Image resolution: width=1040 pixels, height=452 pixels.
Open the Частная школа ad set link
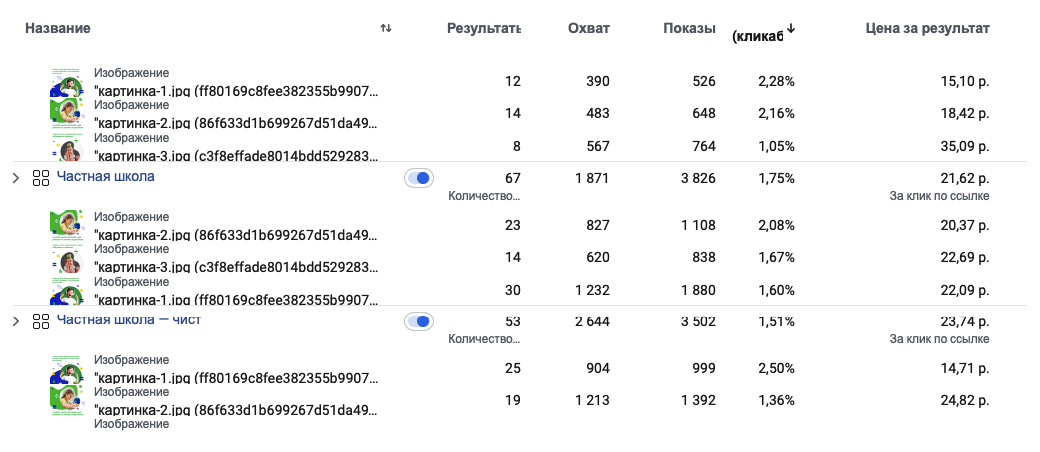pyautogui.click(x=105, y=177)
